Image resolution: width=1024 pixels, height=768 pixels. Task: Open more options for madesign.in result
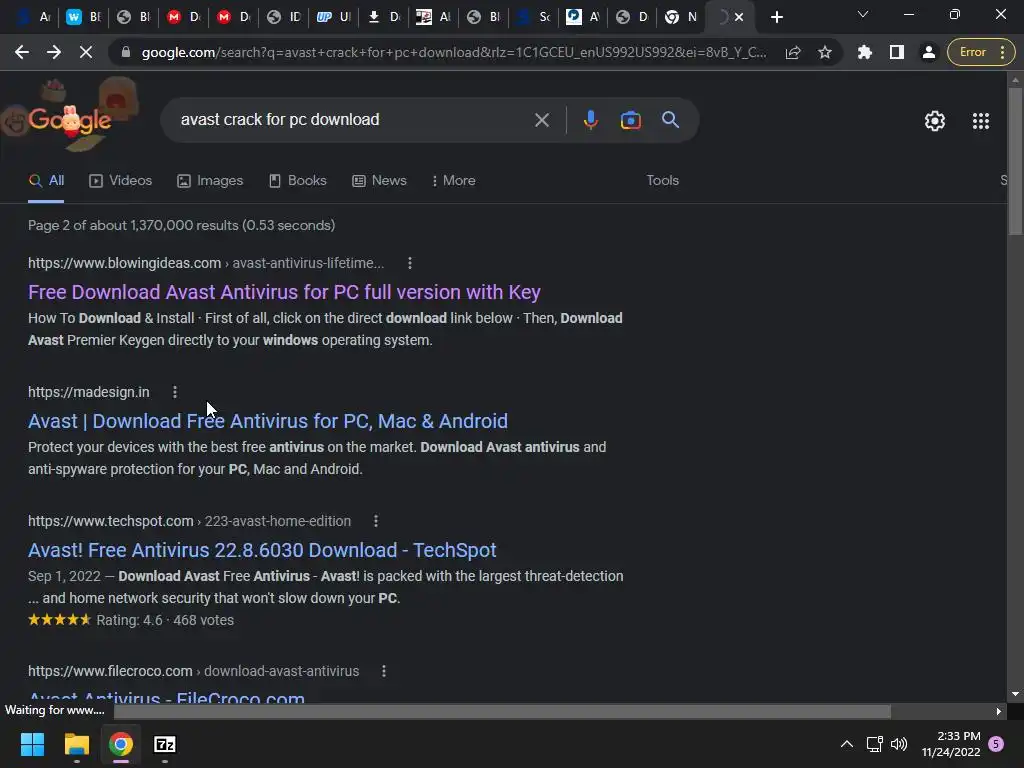coord(174,392)
